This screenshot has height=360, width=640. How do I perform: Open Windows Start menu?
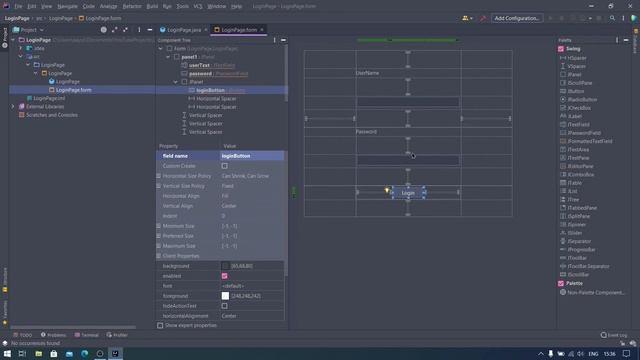(x=7, y=353)
